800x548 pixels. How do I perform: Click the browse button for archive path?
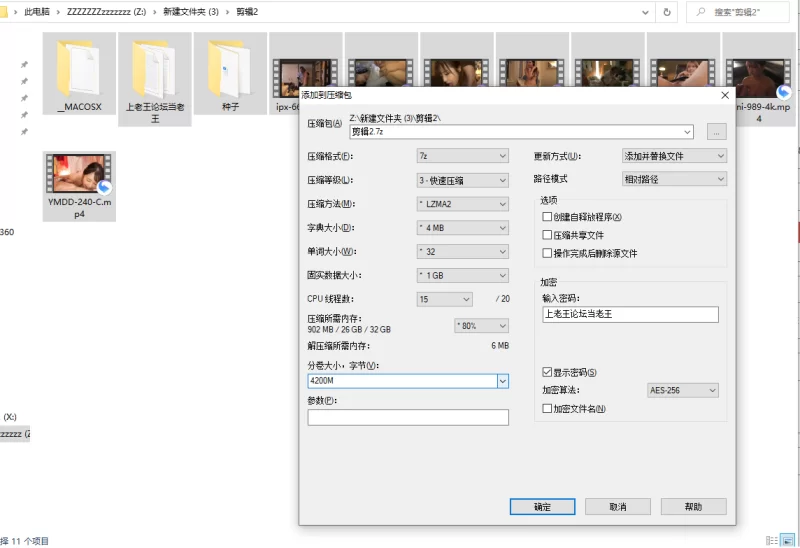click(716, 132)
